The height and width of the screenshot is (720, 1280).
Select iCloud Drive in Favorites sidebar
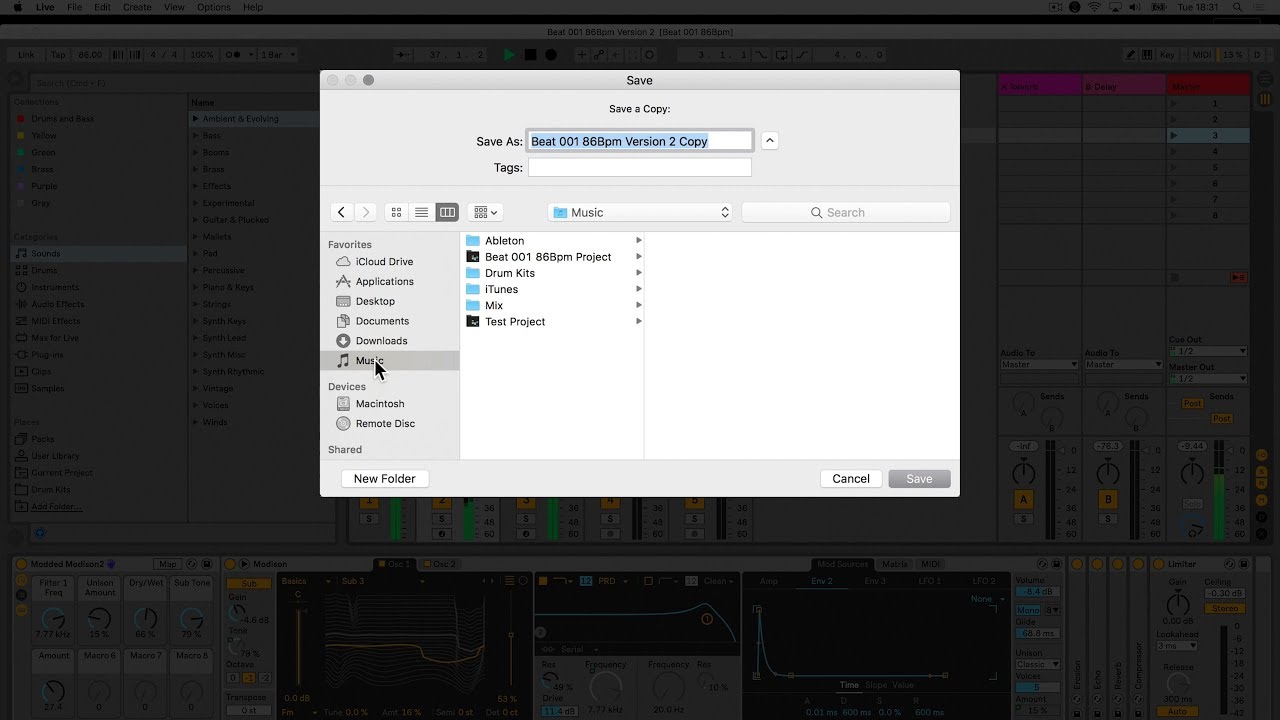[389, 261]
